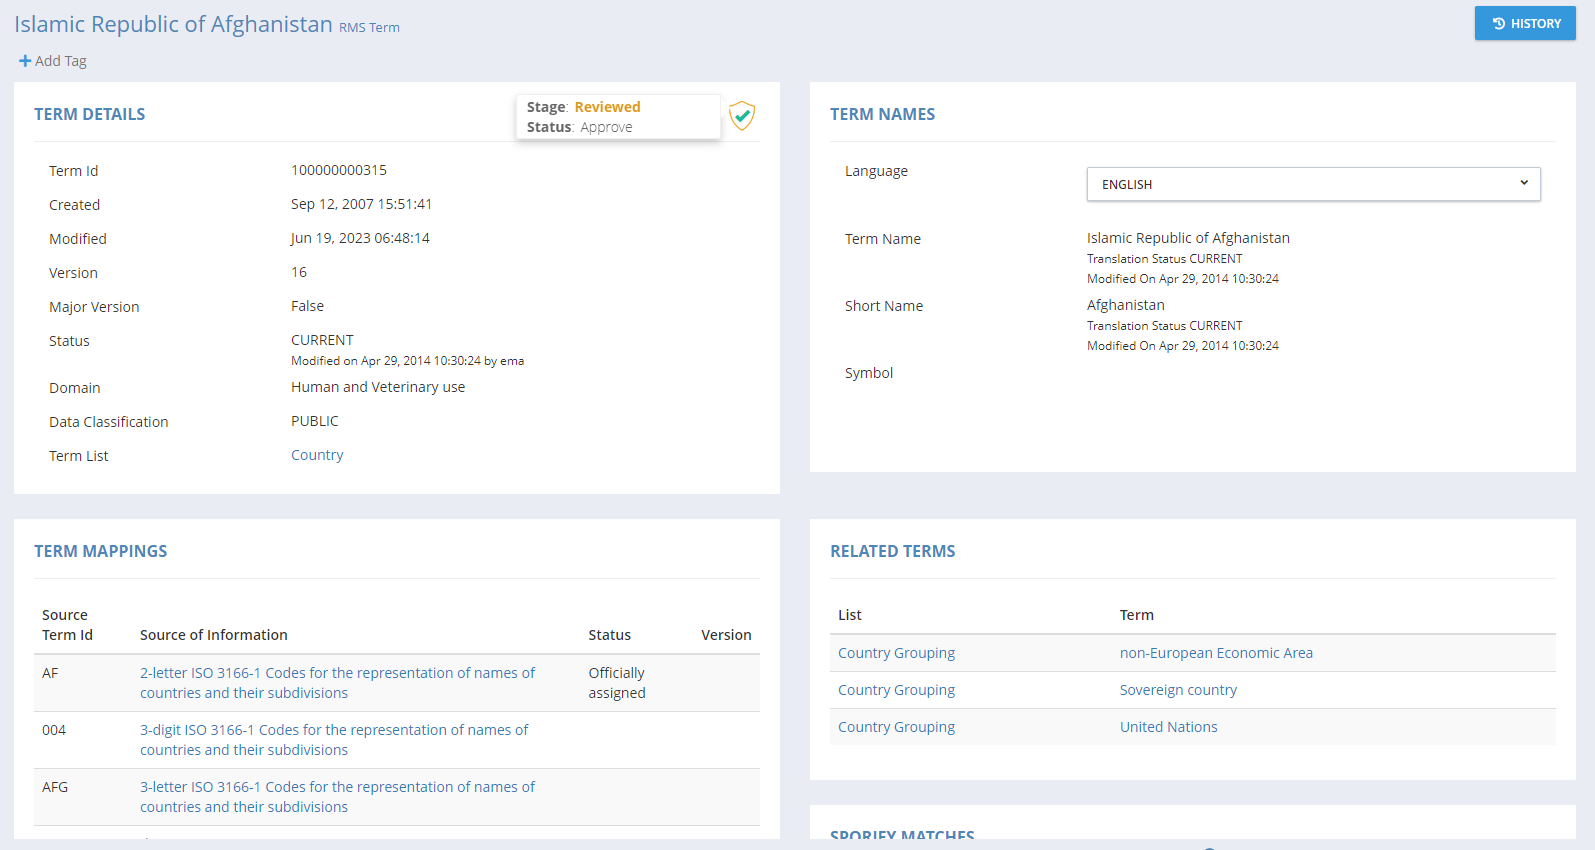
Task: Open the History panel button
Action: click(x=1524, y=24)
